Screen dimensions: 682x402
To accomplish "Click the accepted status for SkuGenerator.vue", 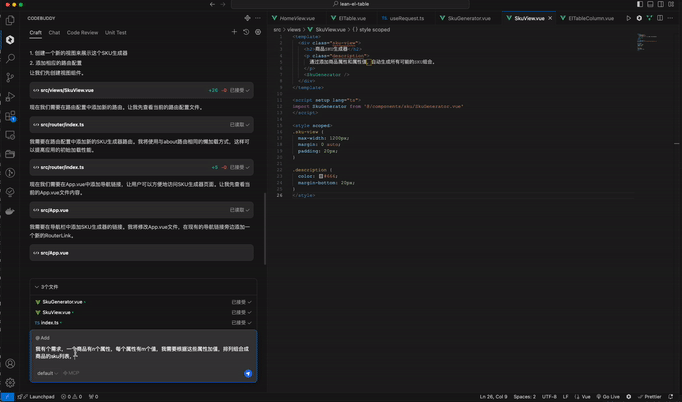I will pos(241,302).
